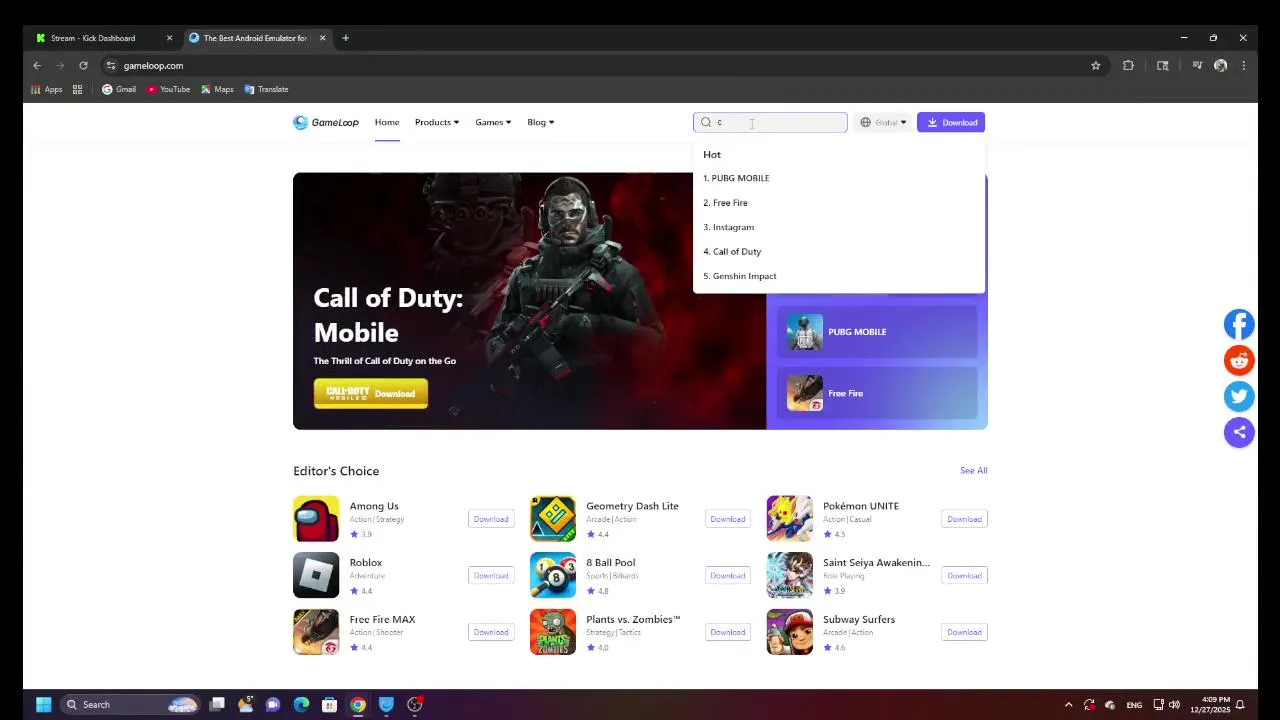This screenshot has width=1280, height=720.
Task: Click the Facebook share icon
Action: [x=1239, y=324]
